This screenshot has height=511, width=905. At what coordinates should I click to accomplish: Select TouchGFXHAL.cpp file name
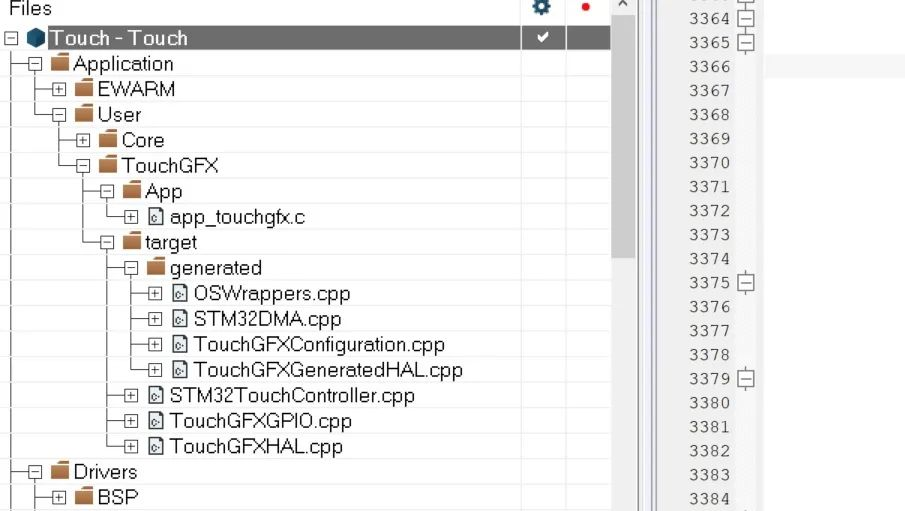256,446
